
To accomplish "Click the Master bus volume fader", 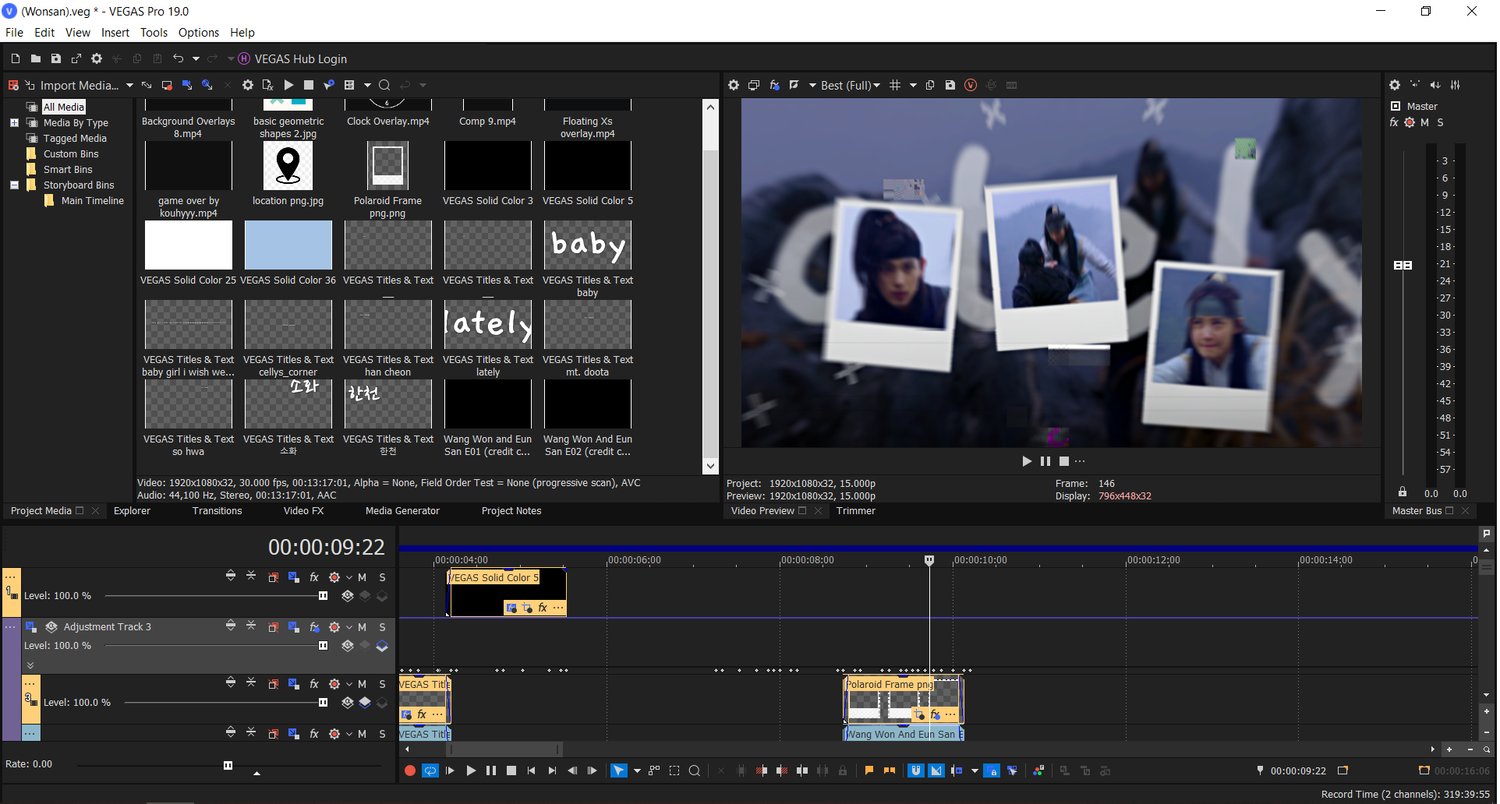I will tap(1403, 265).
